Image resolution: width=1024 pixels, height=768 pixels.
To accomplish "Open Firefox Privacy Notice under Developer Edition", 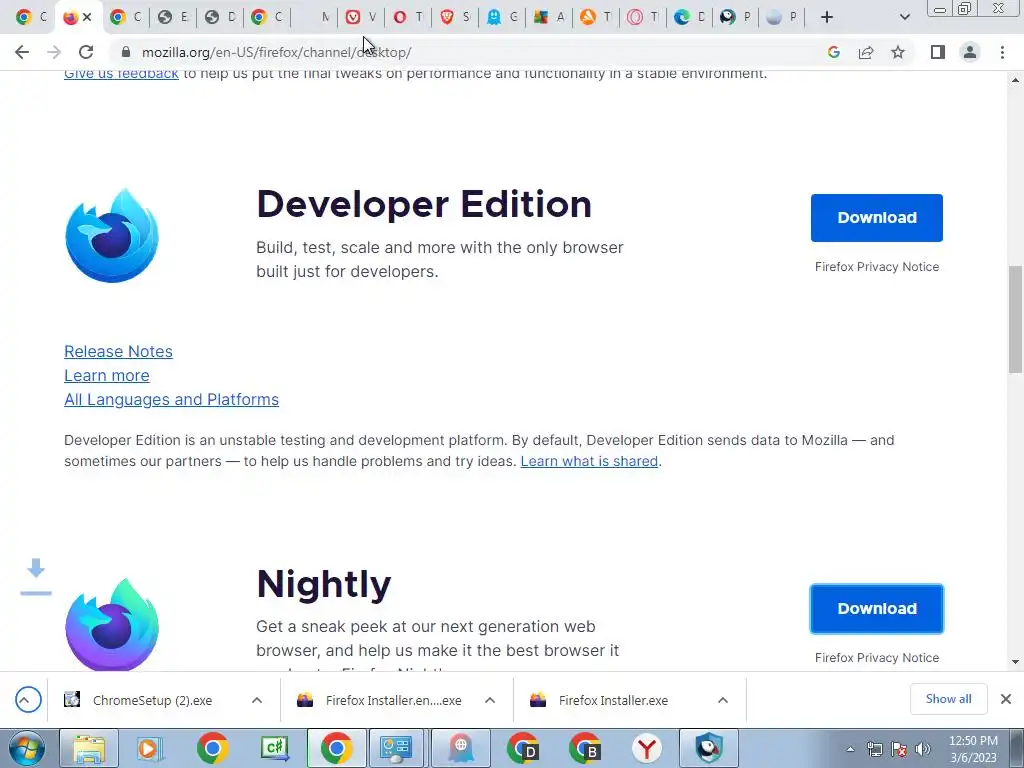I will click(876, 266).
